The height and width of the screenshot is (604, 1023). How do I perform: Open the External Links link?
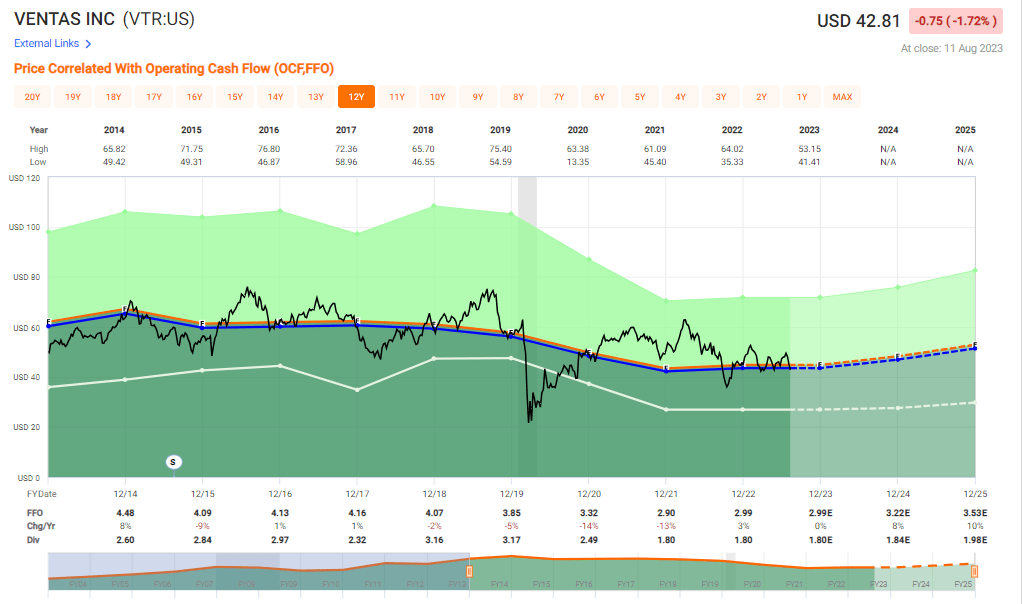[46, 43]
